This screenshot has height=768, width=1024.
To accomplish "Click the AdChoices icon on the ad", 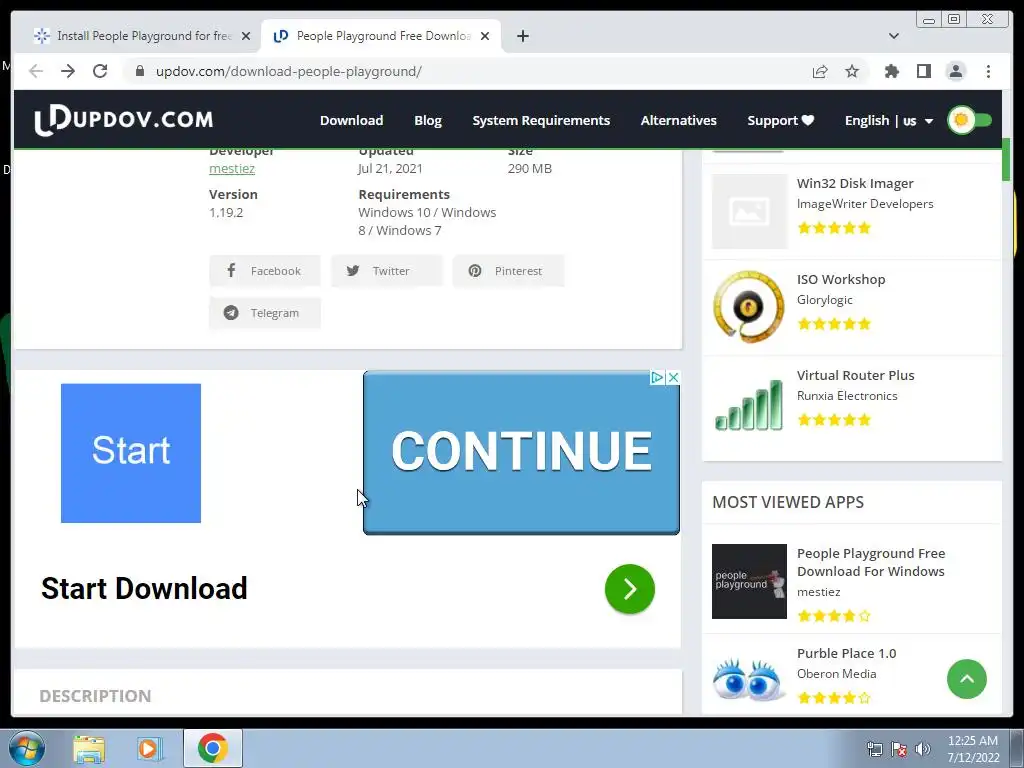I will (658, 377).
